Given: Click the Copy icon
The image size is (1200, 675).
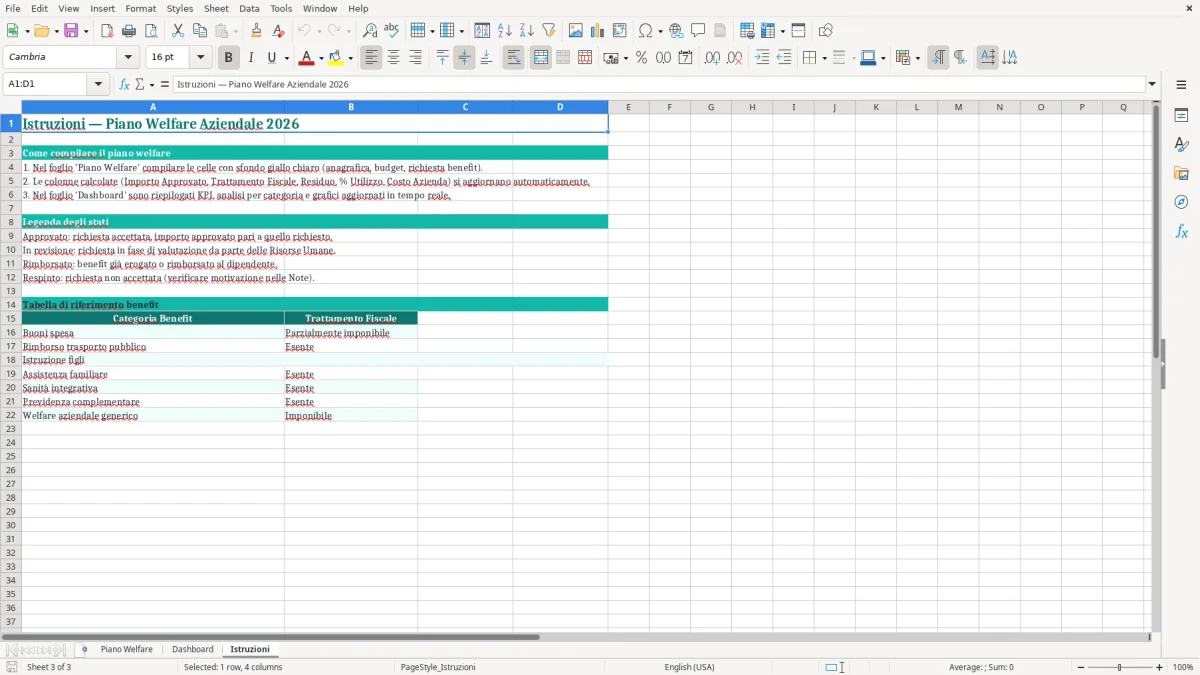Looking at the screenshot, I should tap(200, 31).
